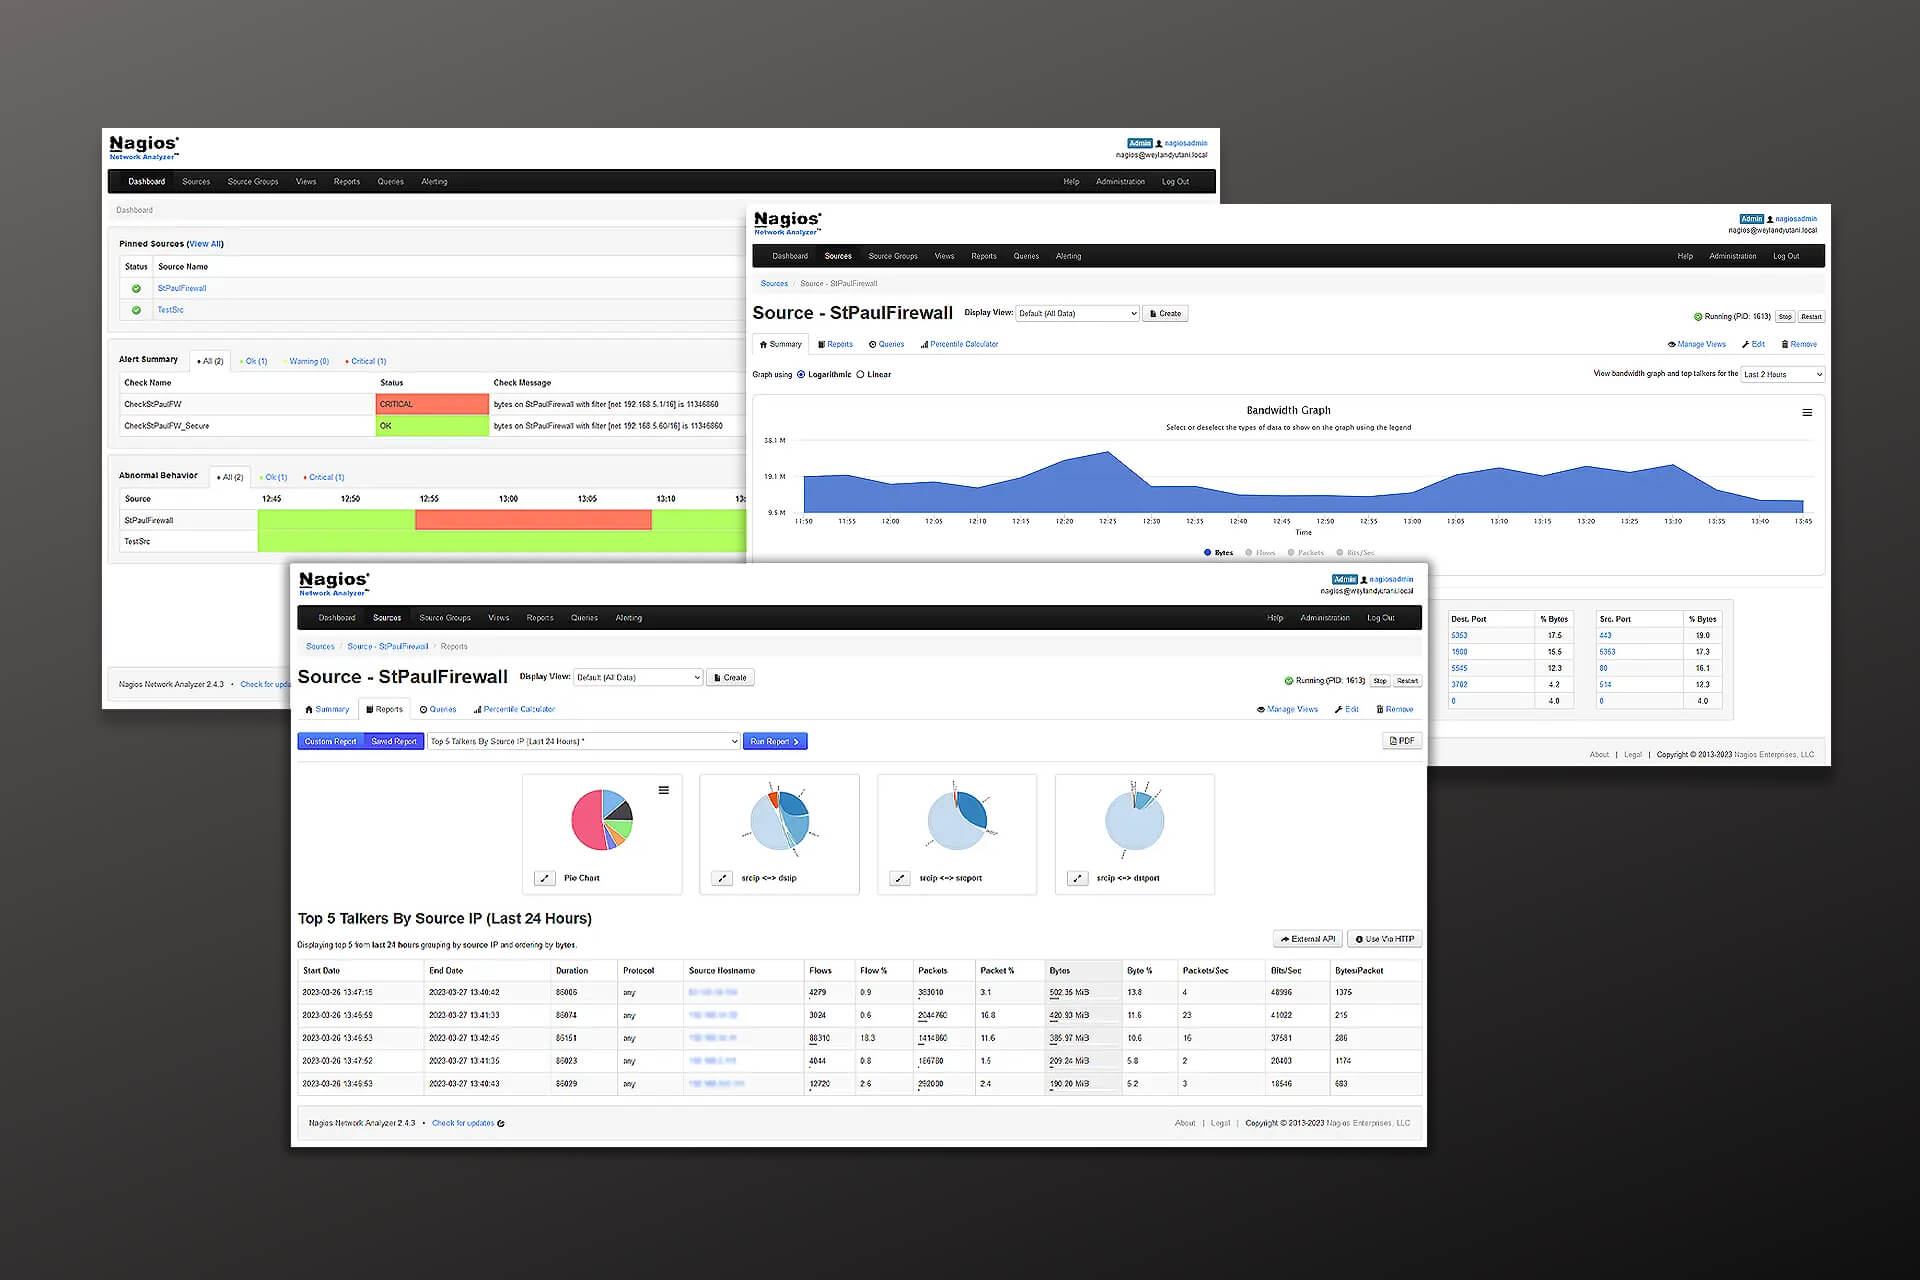This screenshot has height=1280, width=1920.
Task: Toggle Bits/Sec series in the Bandwidth Graph legend
Action: [x=1355, y=552]
